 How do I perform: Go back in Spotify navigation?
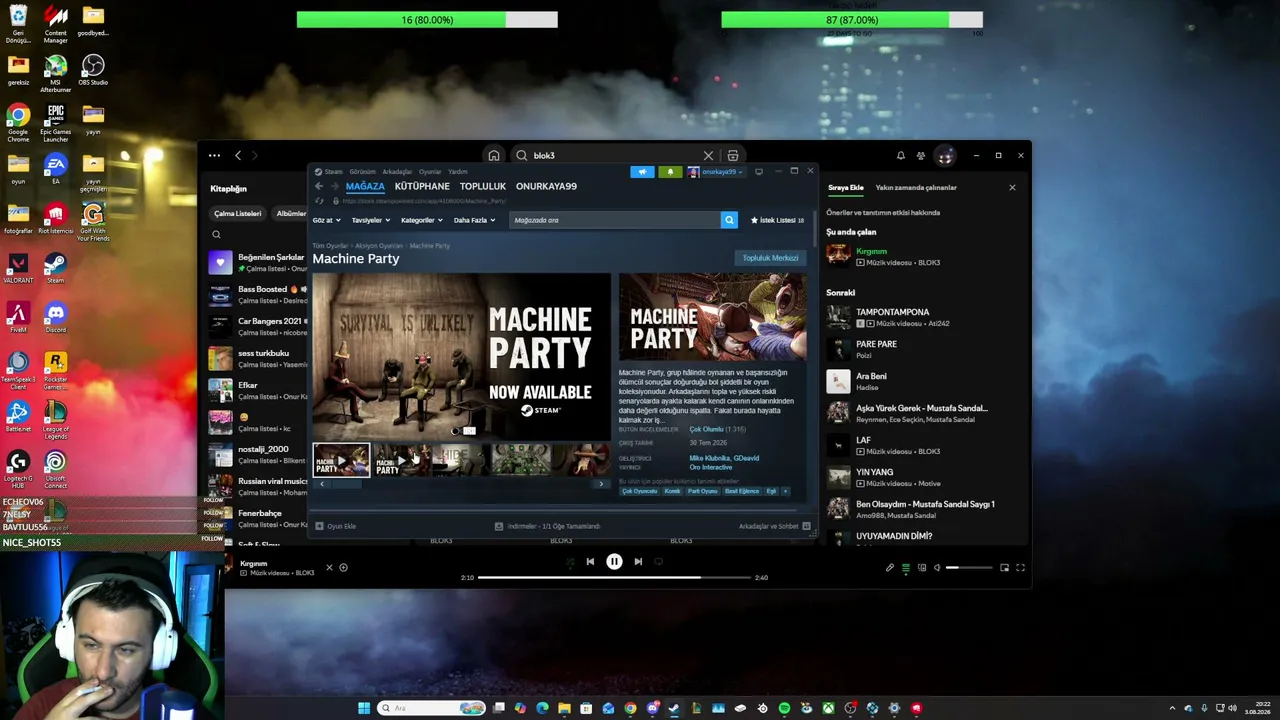click(x=238, y=155)
